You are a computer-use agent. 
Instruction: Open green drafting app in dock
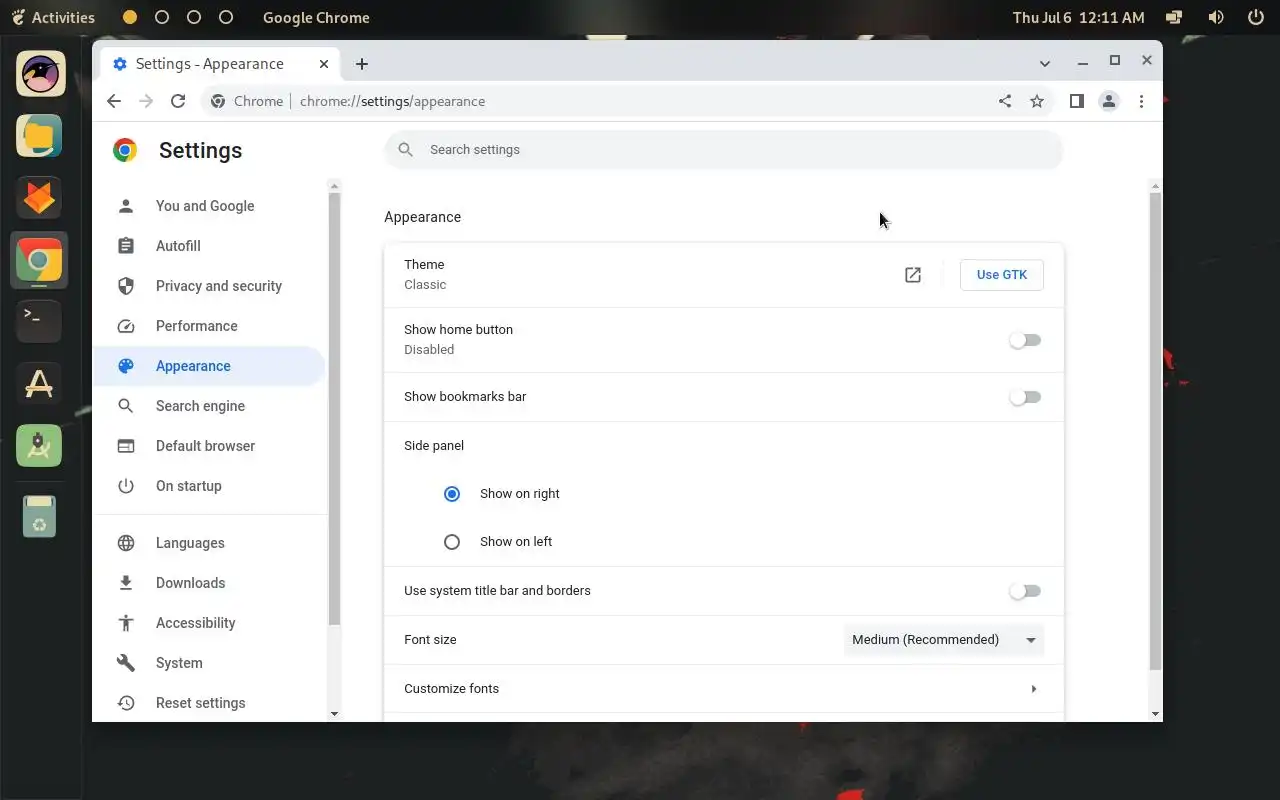[x=40, y=446]
